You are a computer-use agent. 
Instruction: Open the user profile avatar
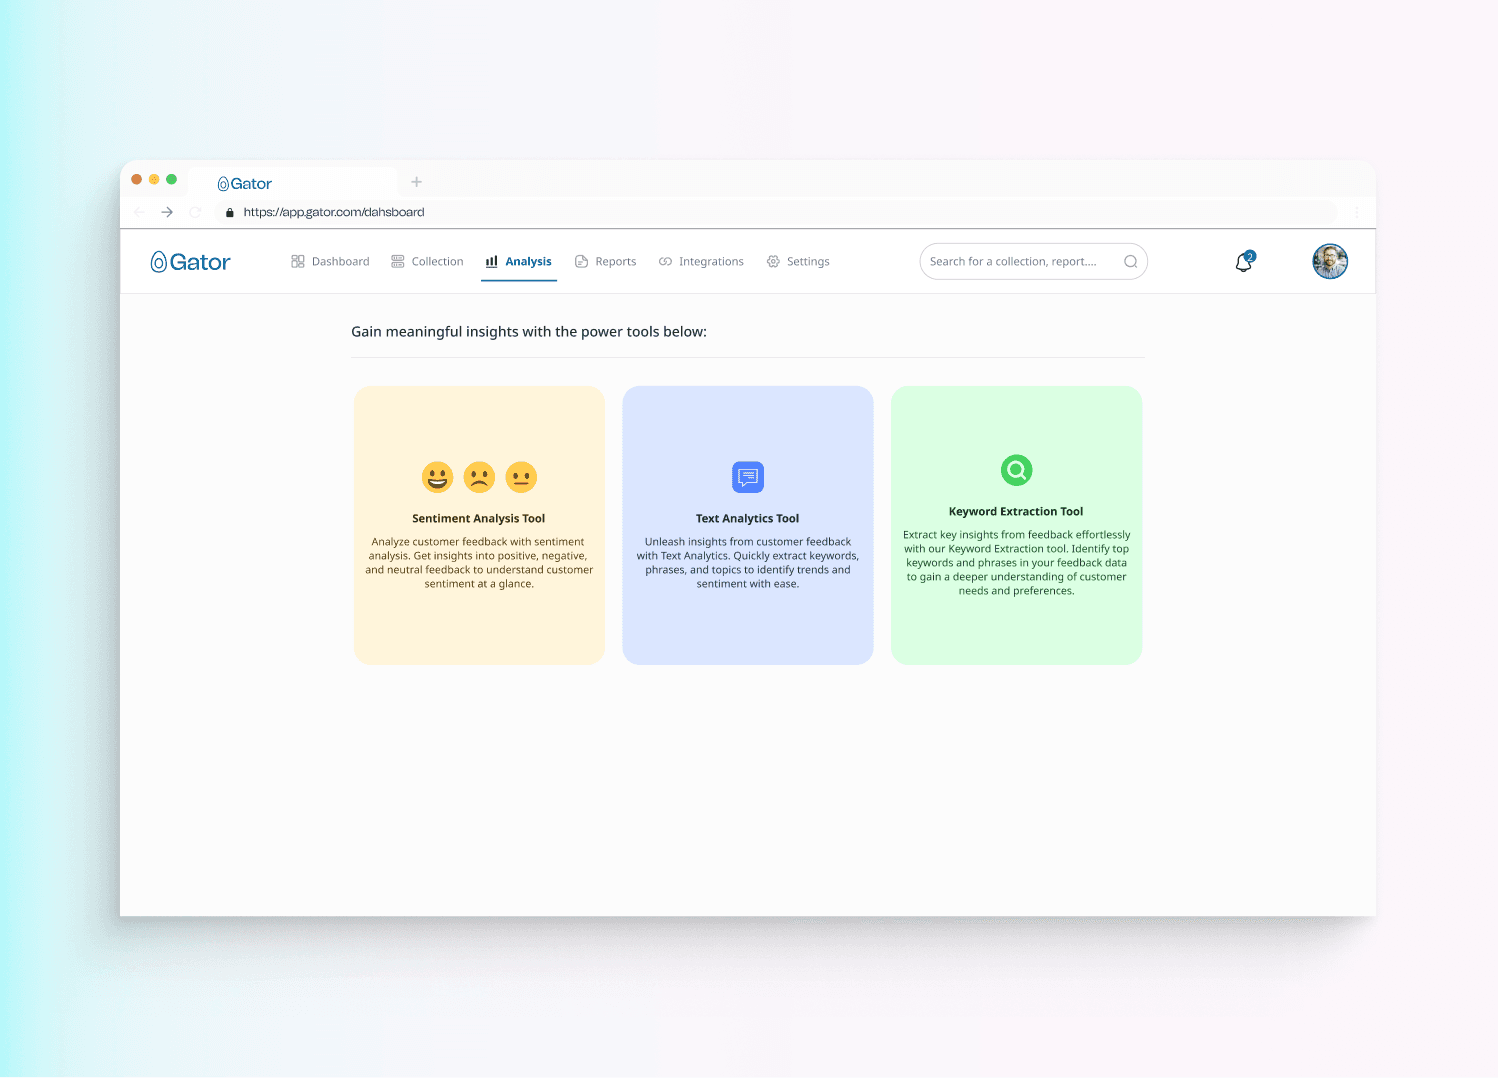(x=1329, y=262)
